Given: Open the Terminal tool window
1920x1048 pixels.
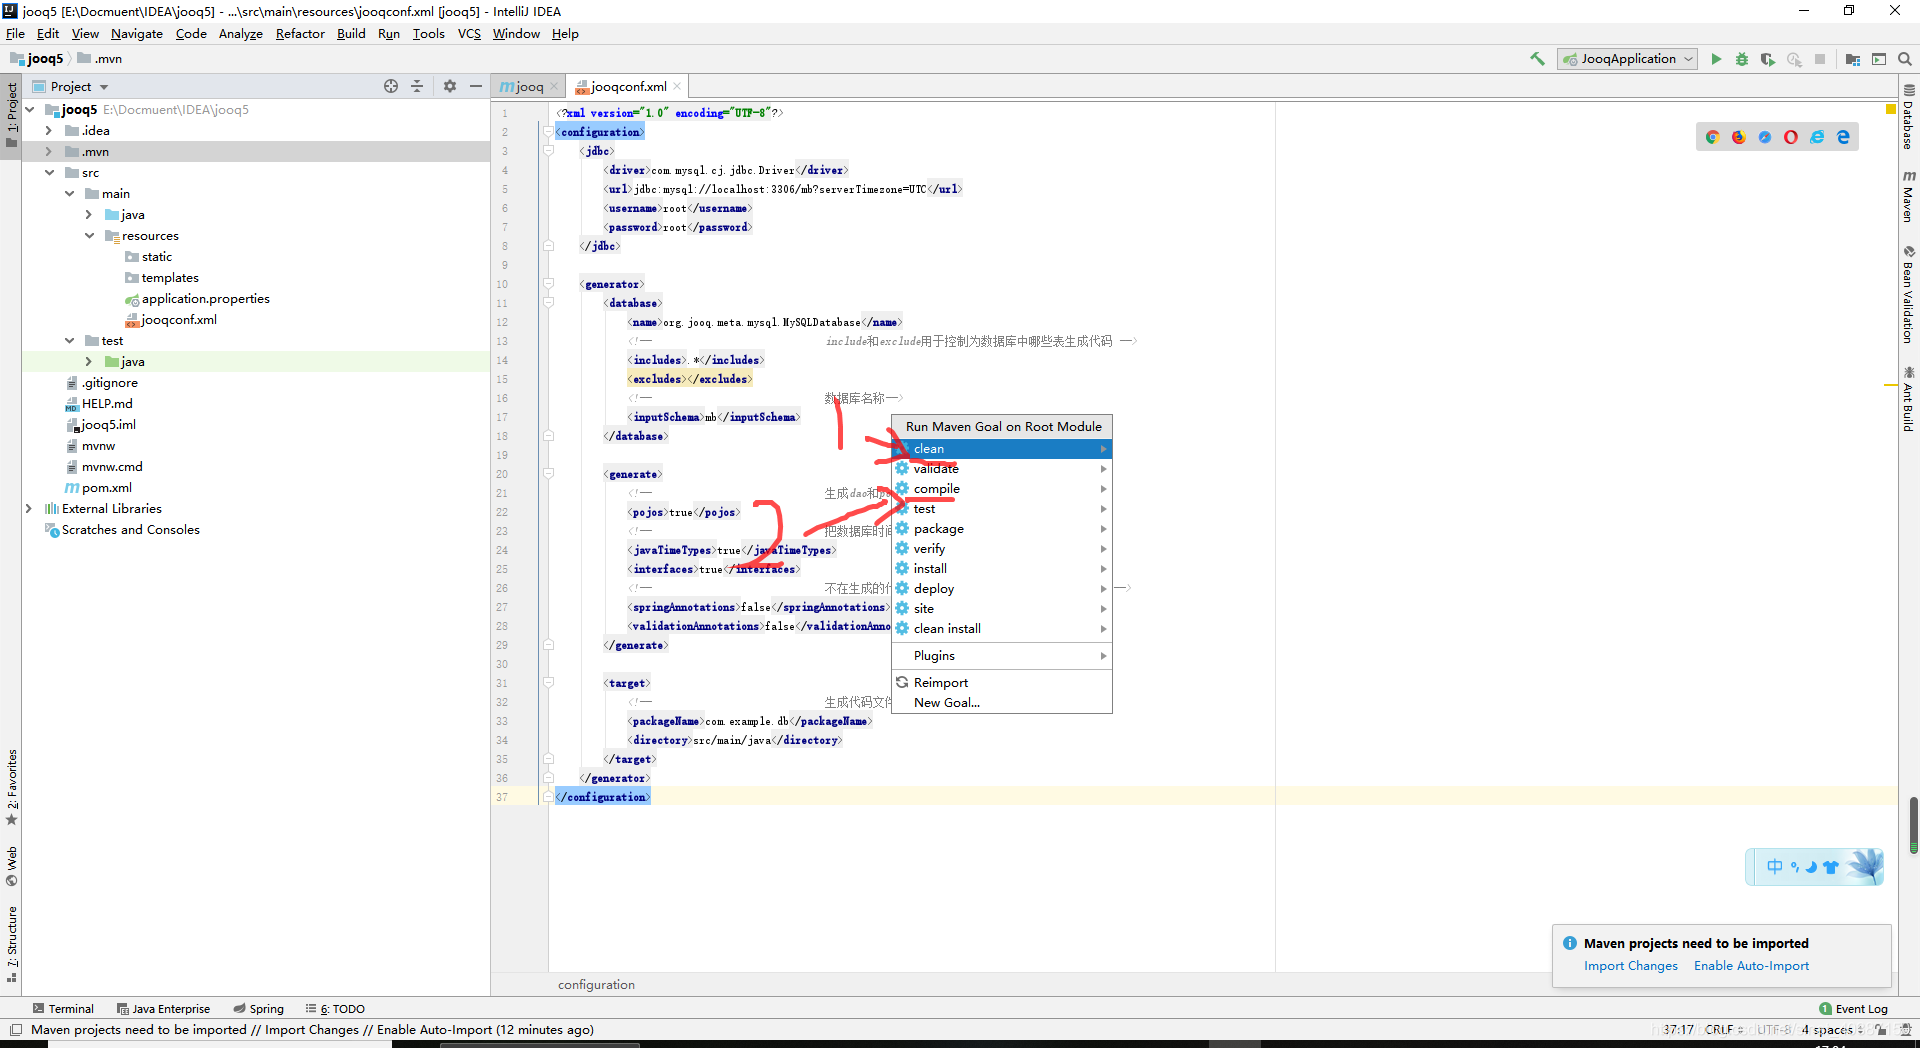Looking at the screenshot, I should pos(63,1009).
